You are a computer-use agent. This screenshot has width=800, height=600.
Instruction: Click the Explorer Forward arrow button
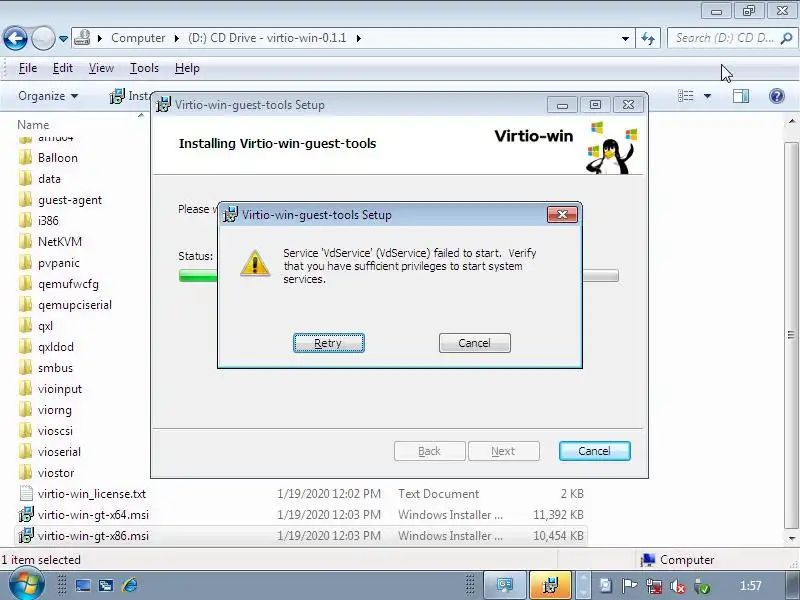(43, 38)
